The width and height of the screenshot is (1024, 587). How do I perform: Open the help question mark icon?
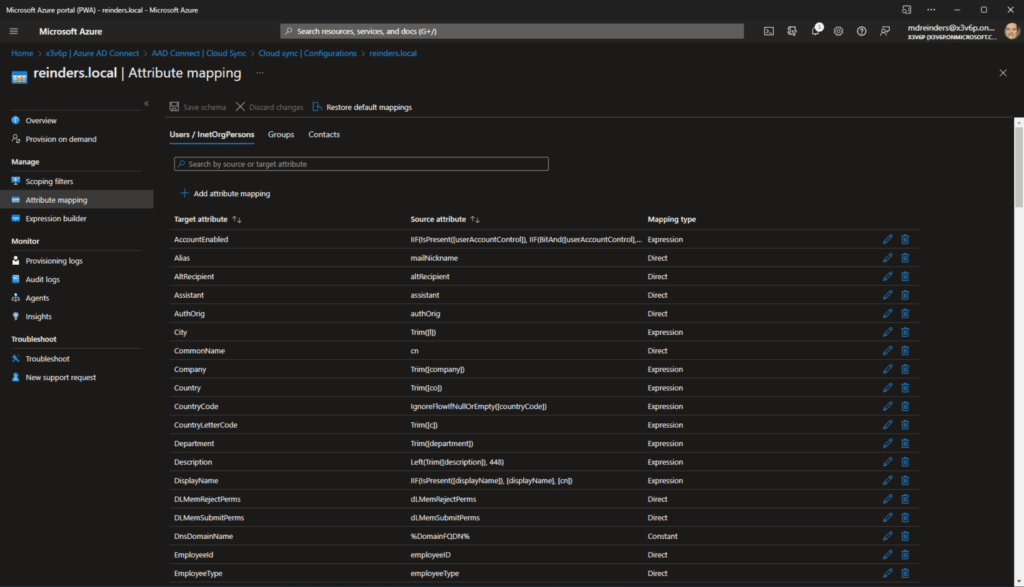click(x=861, y=31)
